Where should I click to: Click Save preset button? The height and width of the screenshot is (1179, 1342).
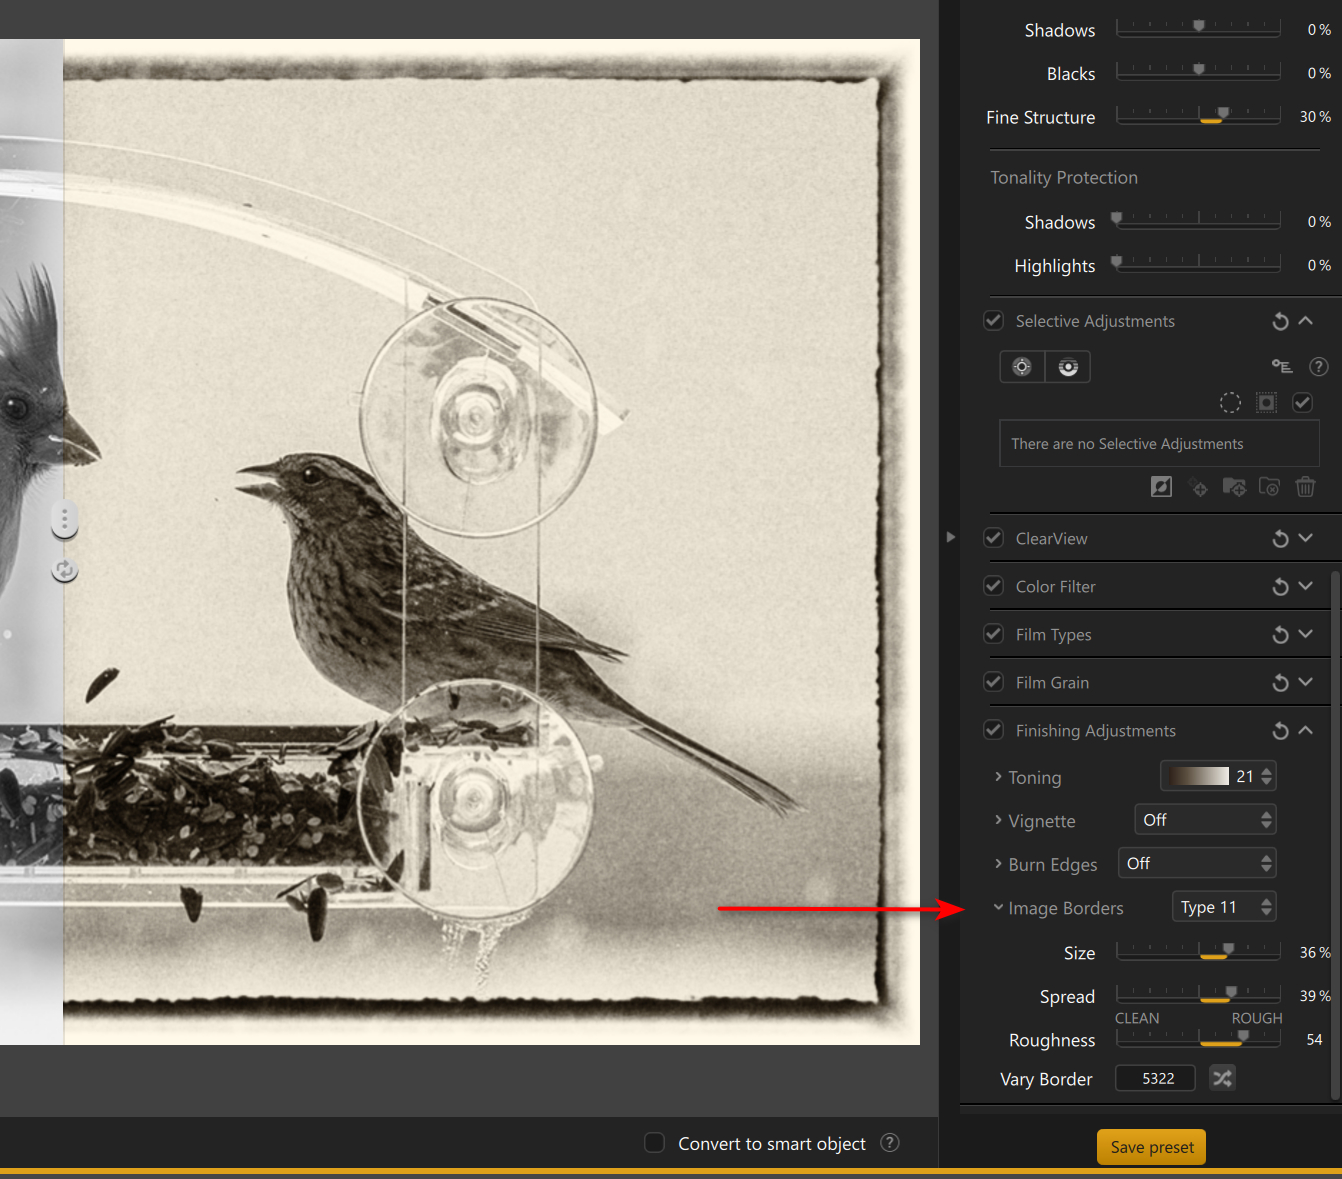(x=1152, y=1147)
